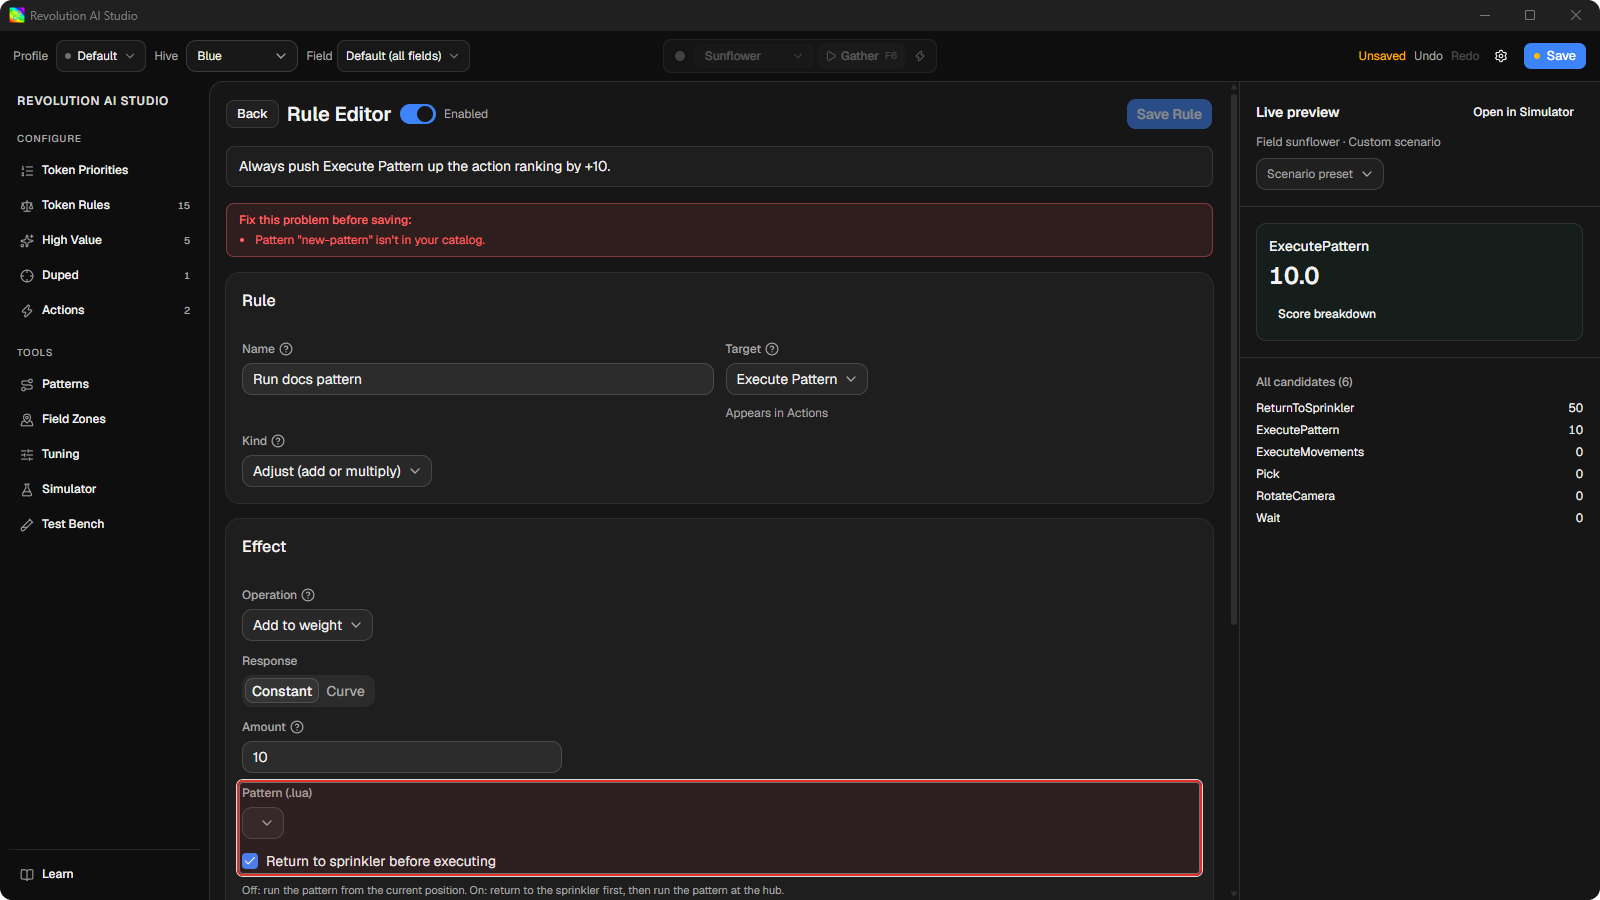The image size is (1600, 900).
Task: Open Patterns tool
Action: pos(105,384)
